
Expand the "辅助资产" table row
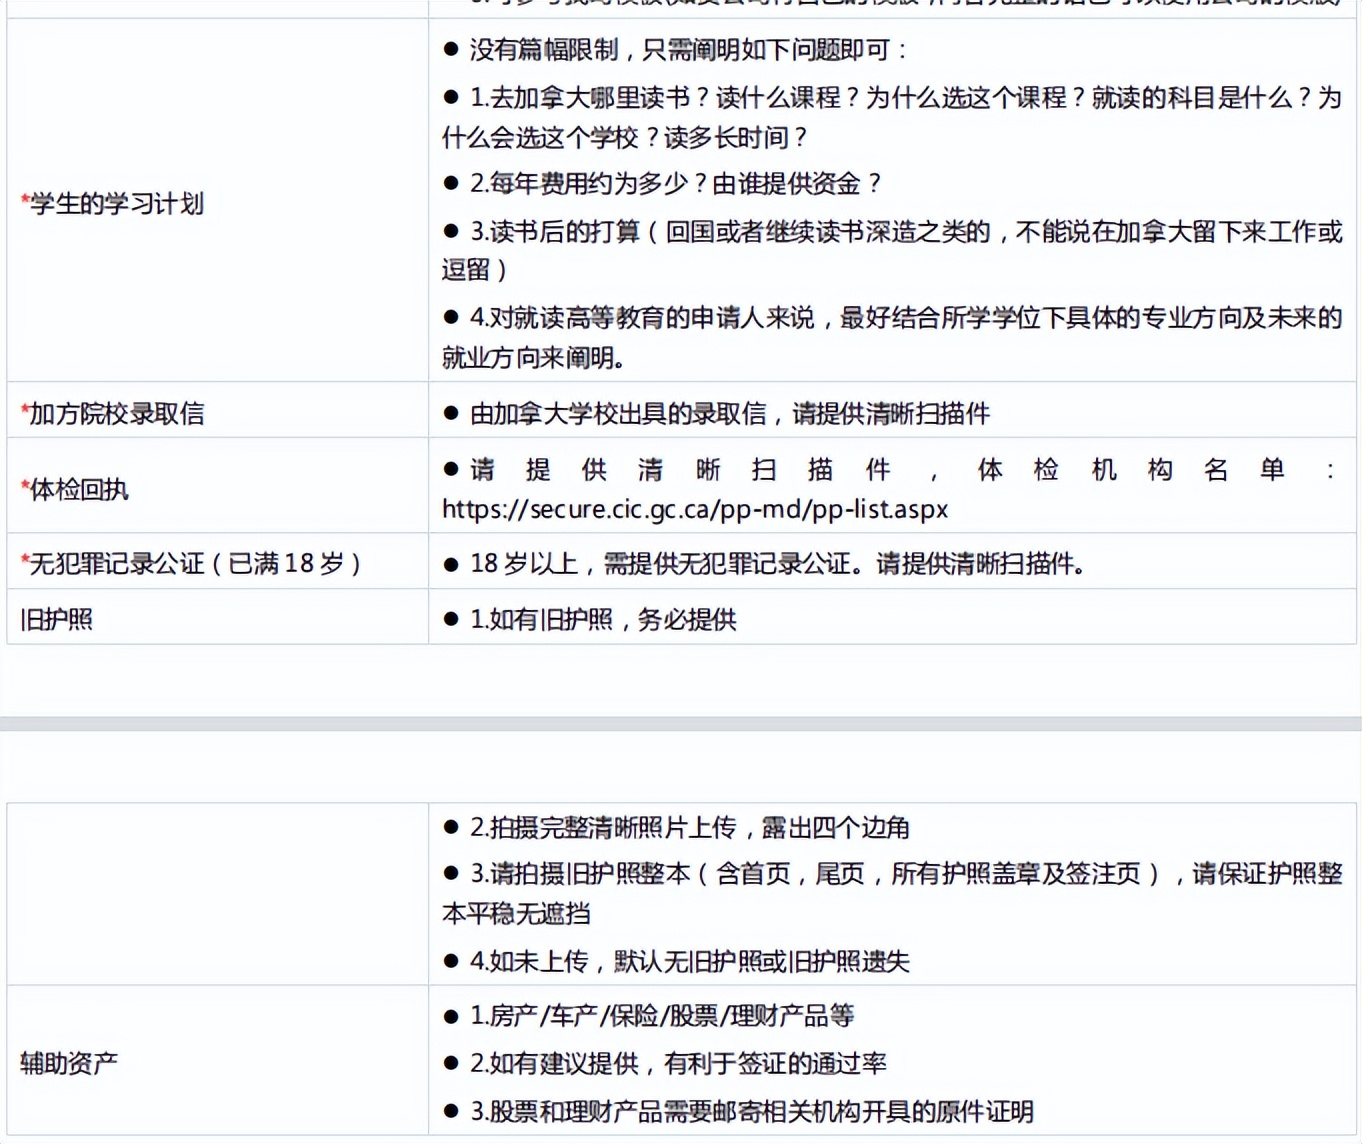click(72, 1063)
